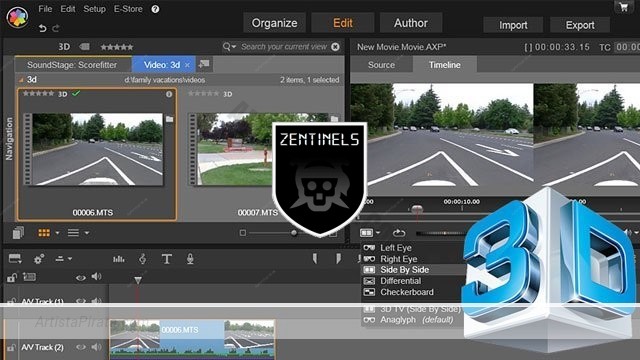Click the small thumbnail size icon

[243, 233]
